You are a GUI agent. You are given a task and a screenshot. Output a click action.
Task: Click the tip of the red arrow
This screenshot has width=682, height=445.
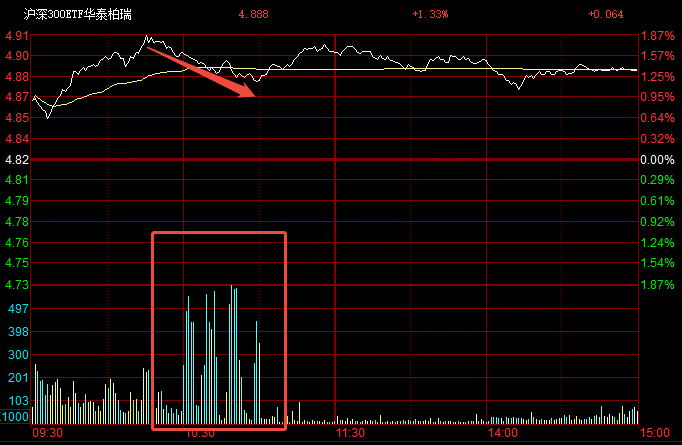tap(254, 95)
